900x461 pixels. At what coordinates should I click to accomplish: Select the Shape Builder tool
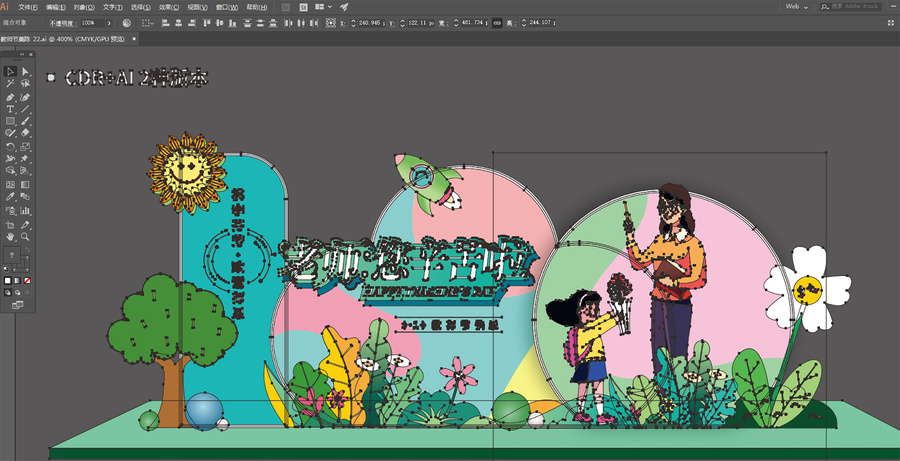point(10,171)
